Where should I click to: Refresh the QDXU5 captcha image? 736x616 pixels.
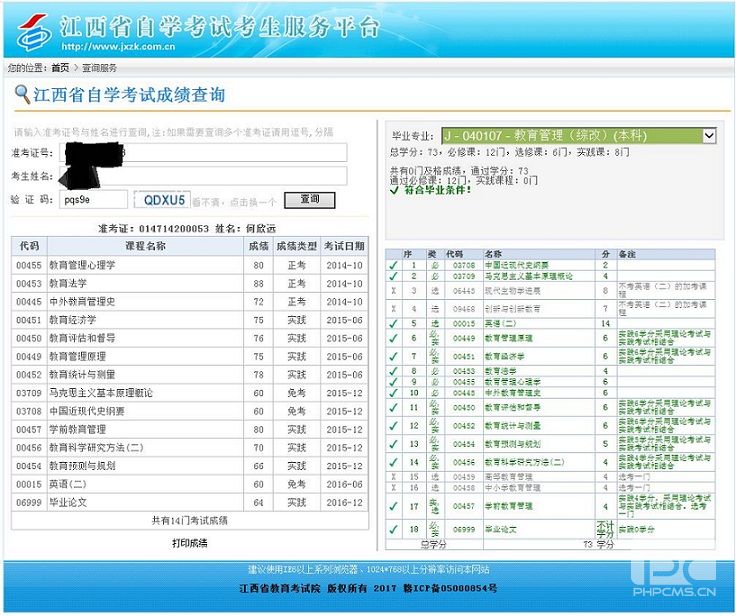[162, 200]
